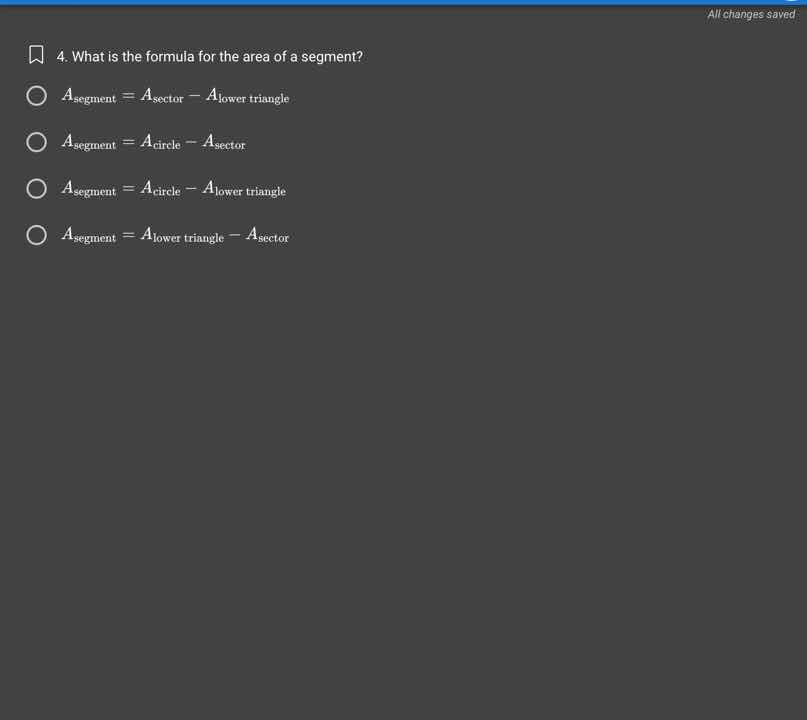Click the A circle term in second option
The width and height of the screenshot is (807, 720).
pyautogui.click(x=160, y=143)
